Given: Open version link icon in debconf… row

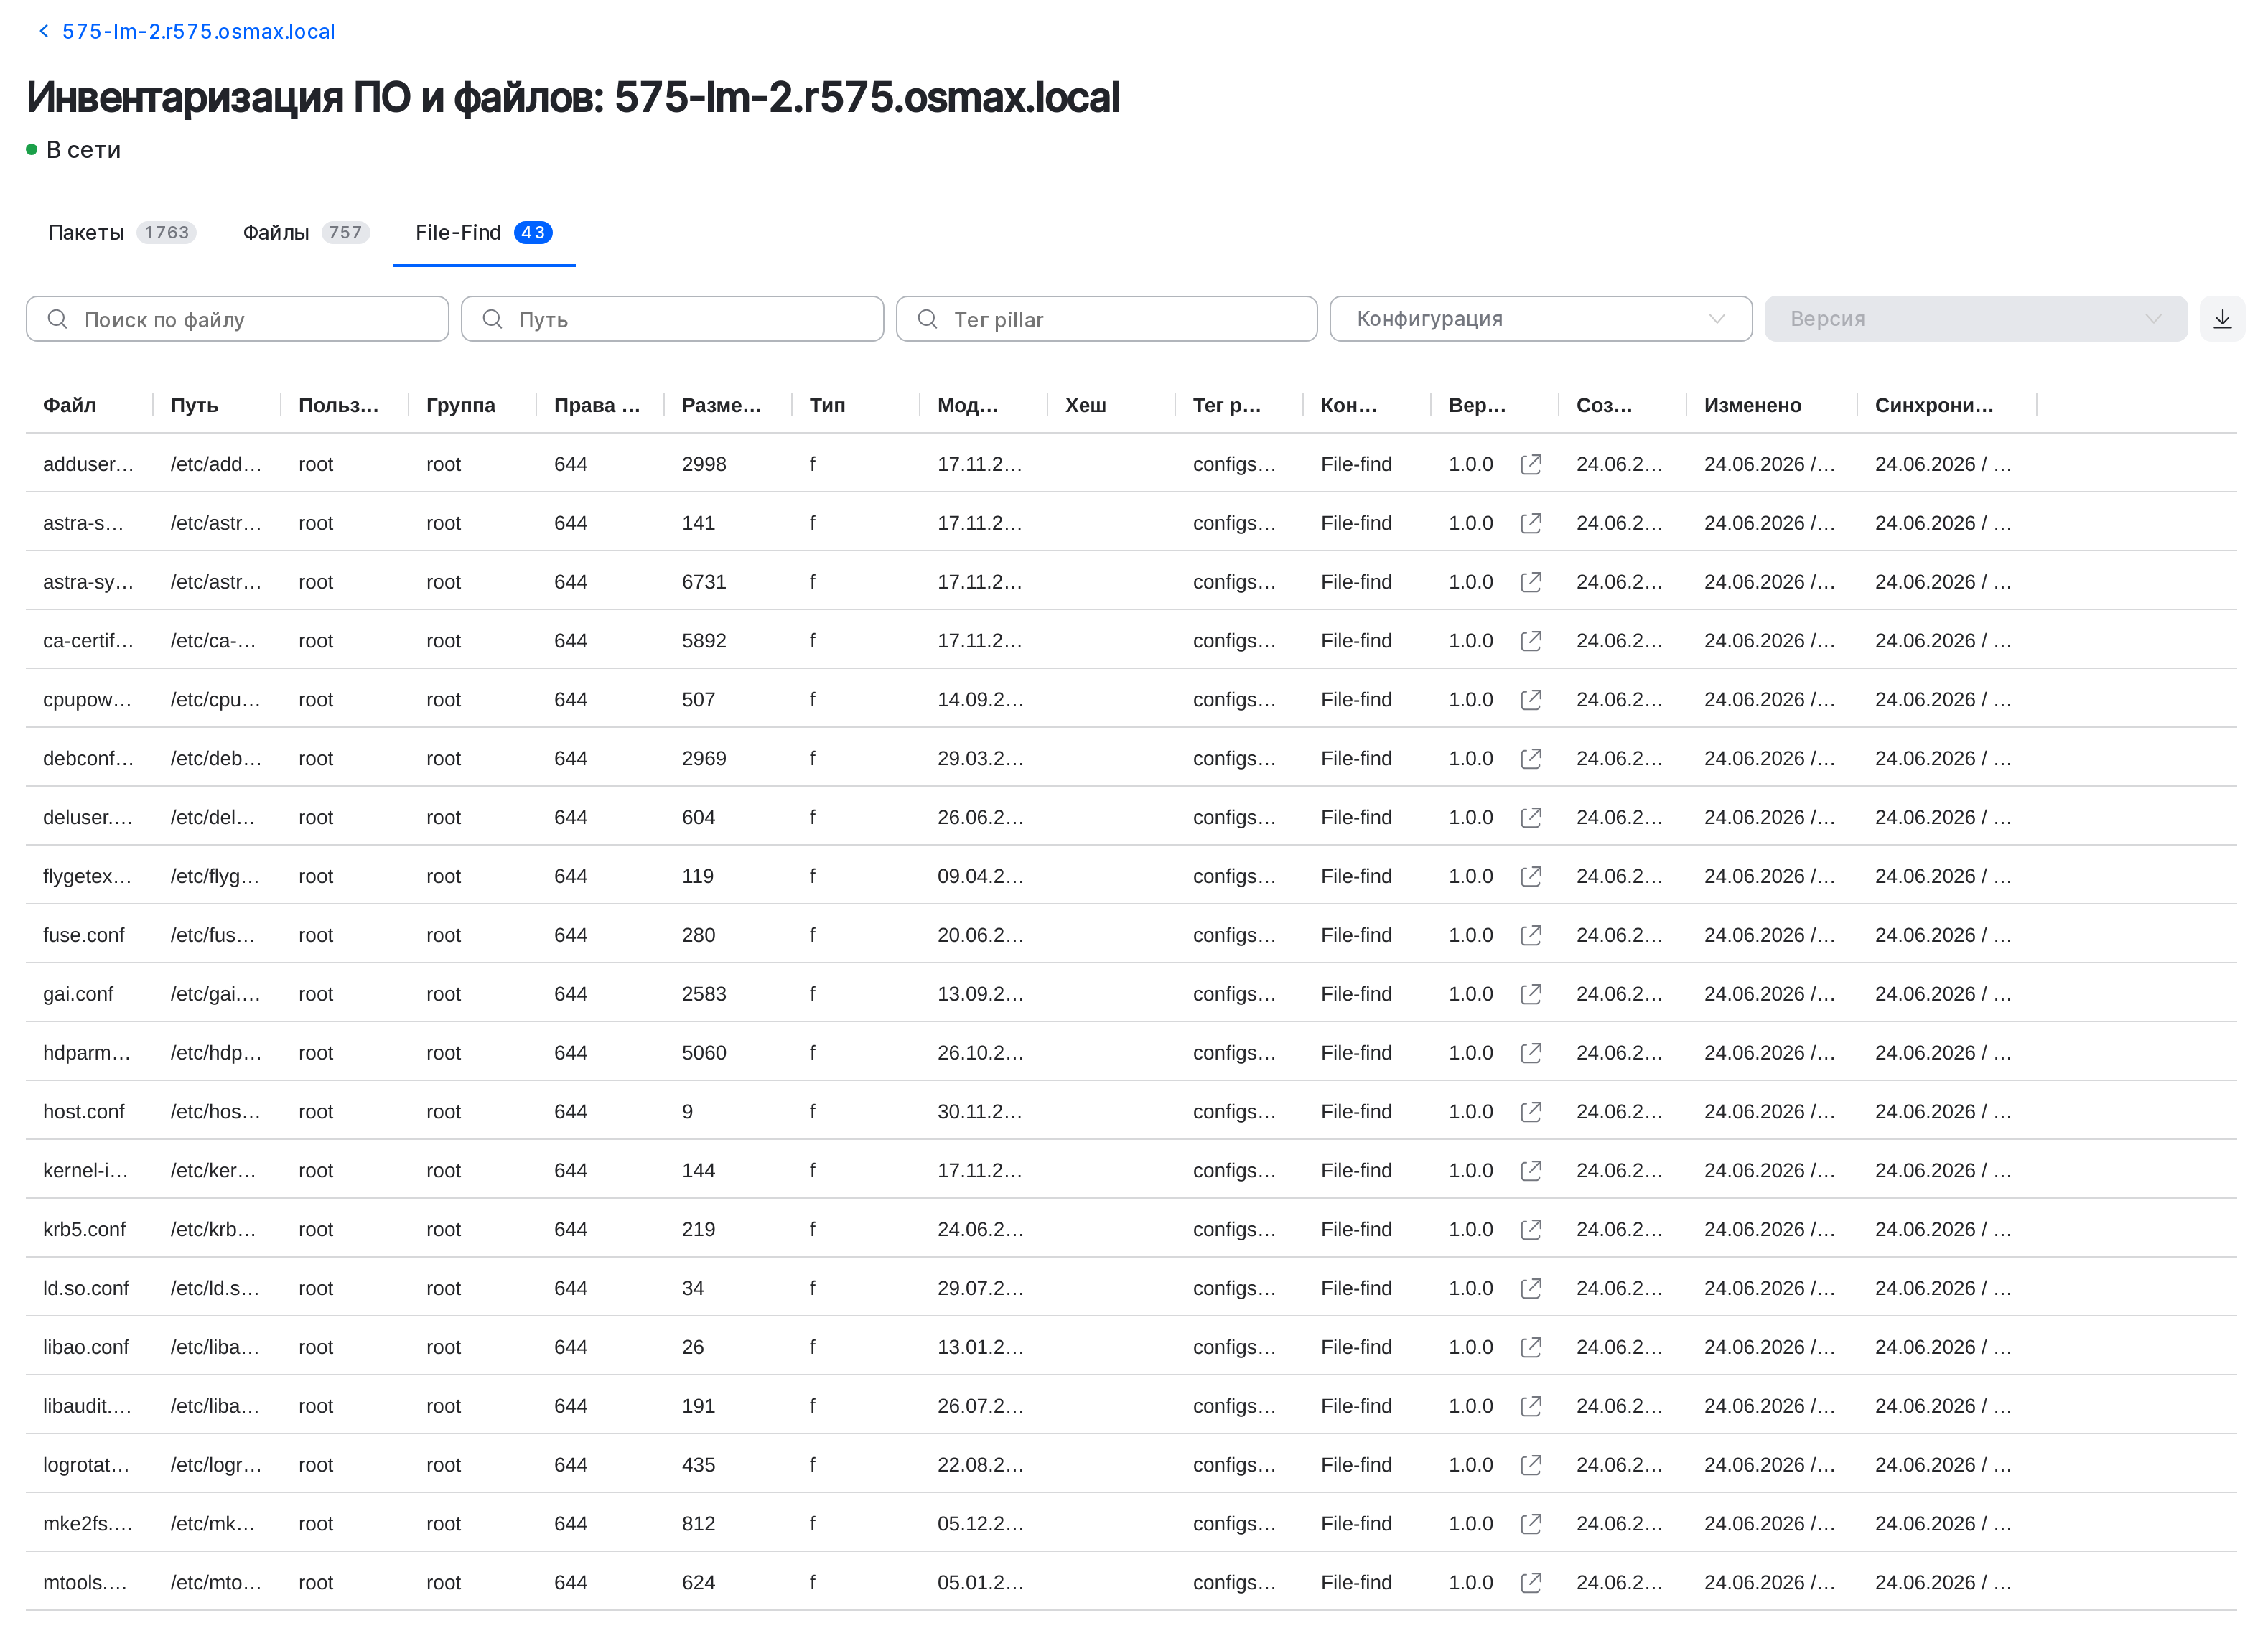Looking at the screenshot, I should tap(1530, 759).
